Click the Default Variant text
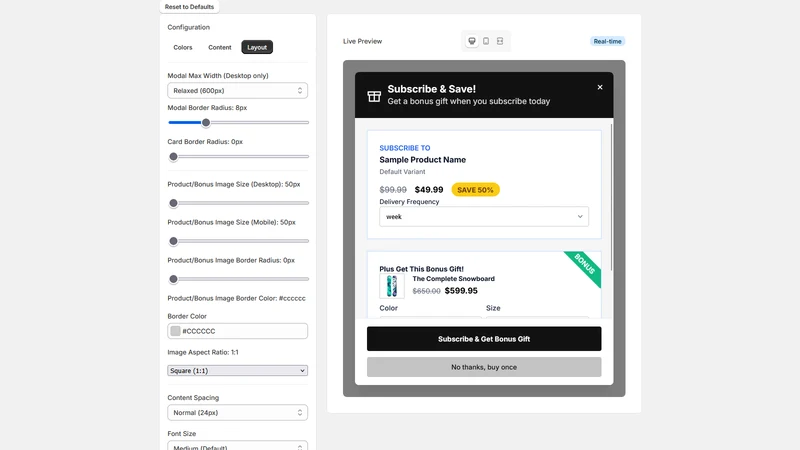Screen dimensions: 800x450 402,172
